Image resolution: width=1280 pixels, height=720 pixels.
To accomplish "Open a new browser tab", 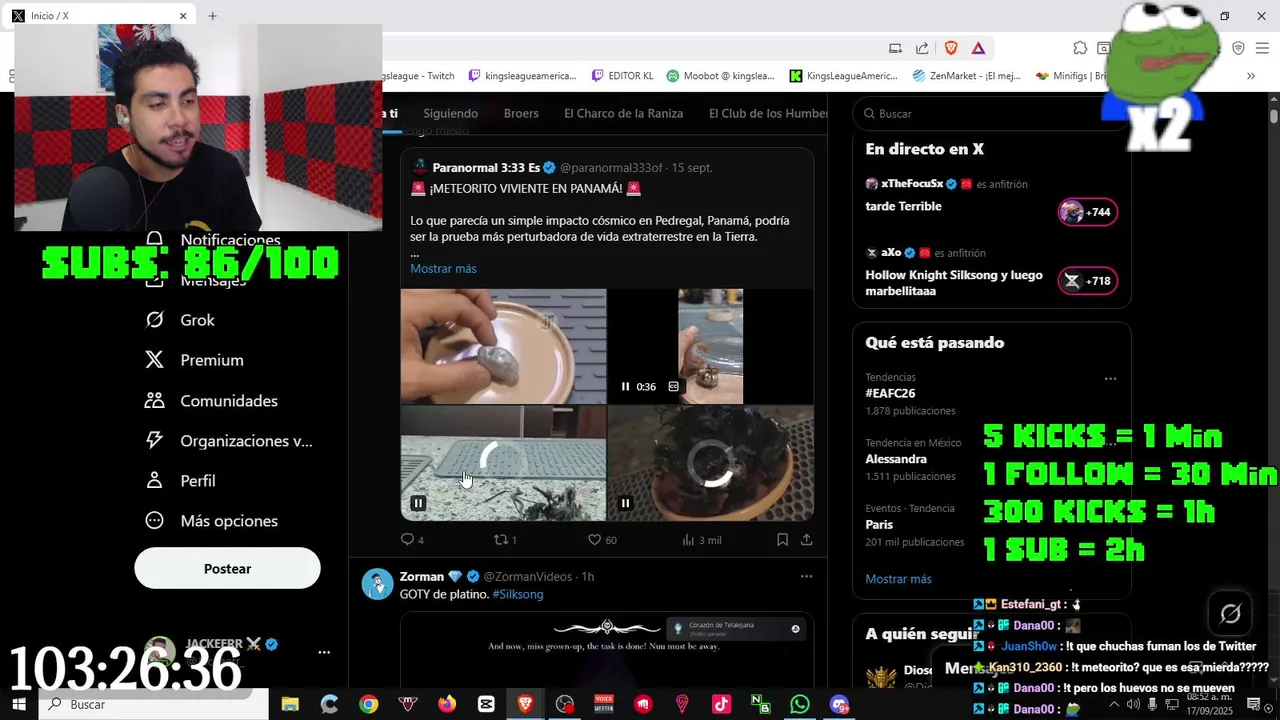I will (x=212, y=16).
